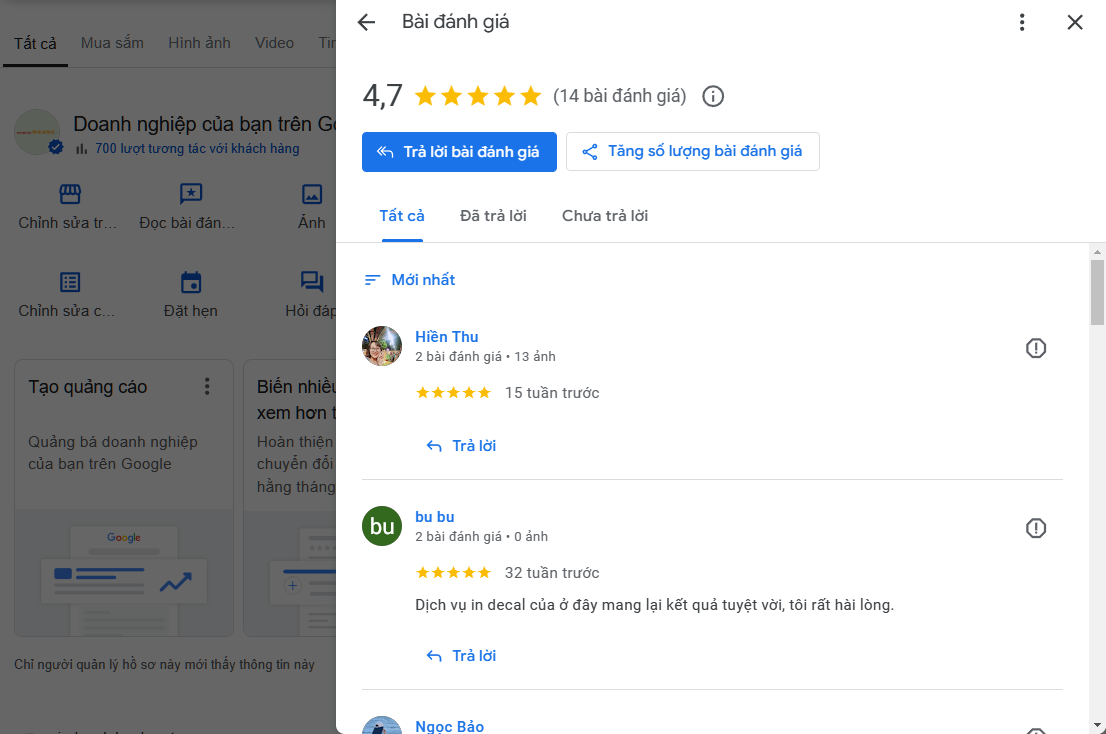Open bu bu's green avatar
Screen dimensions: 1106x734
(382, 526)
